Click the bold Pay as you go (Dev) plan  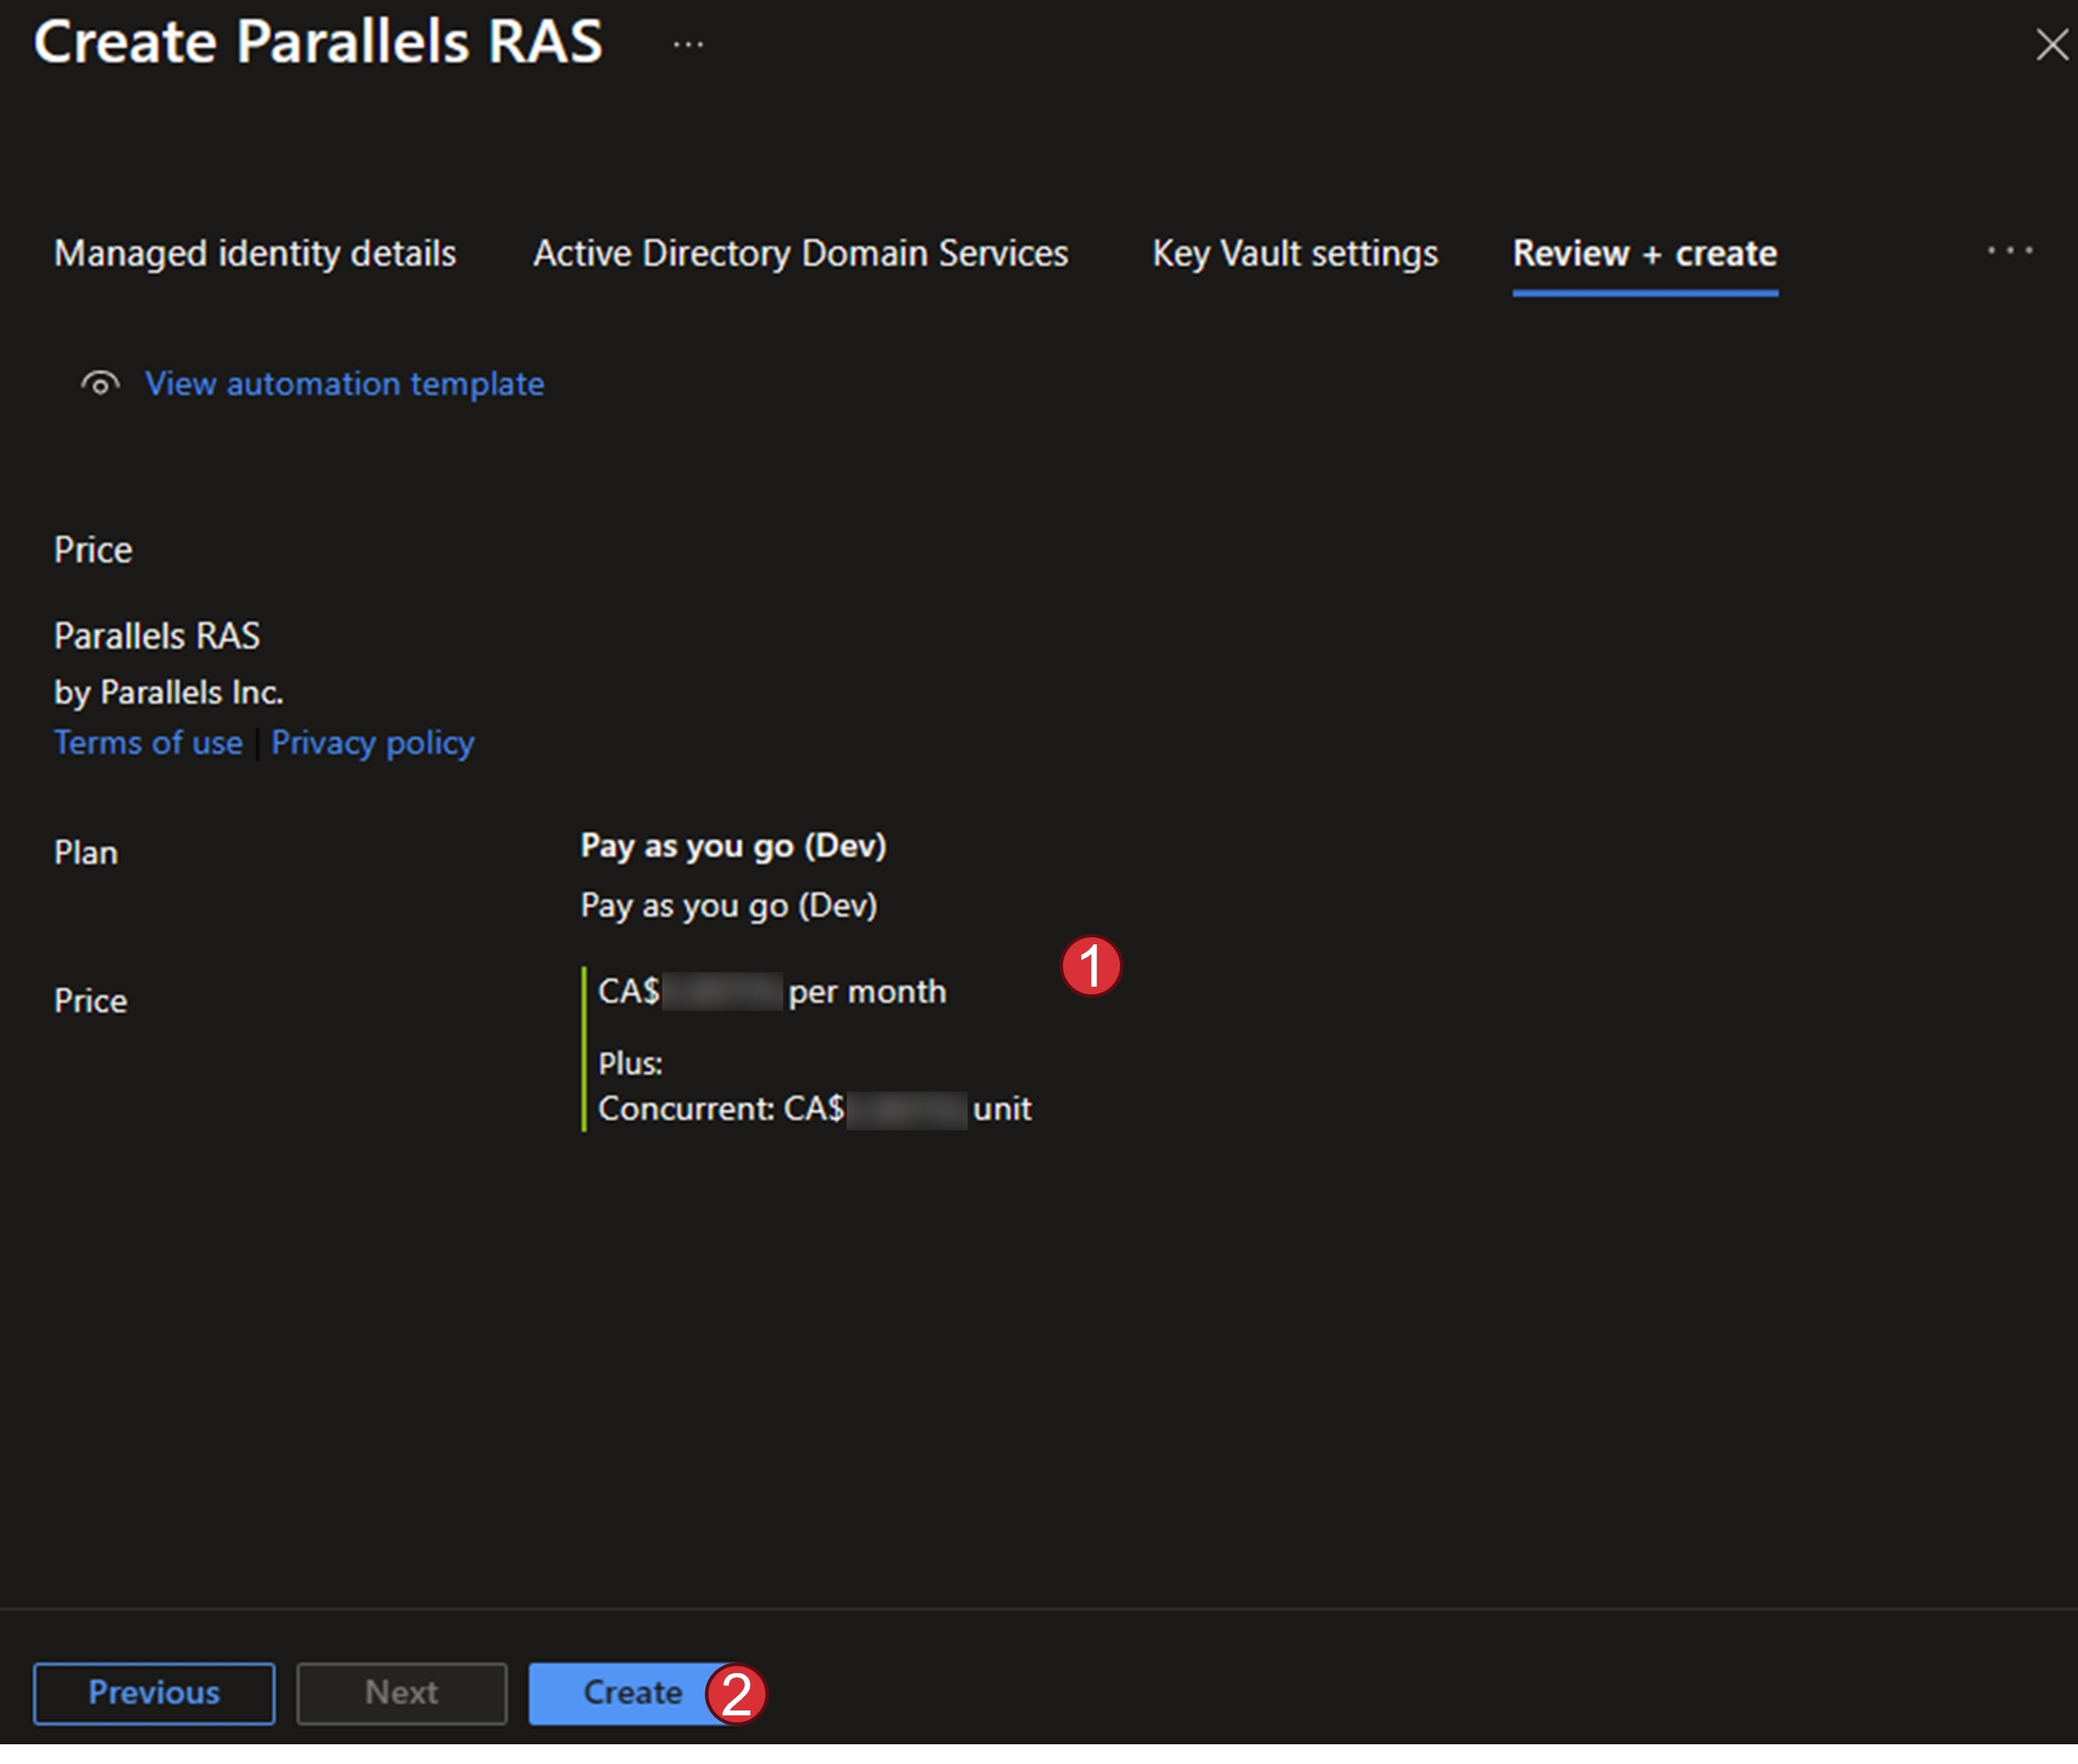coord(733,846)
